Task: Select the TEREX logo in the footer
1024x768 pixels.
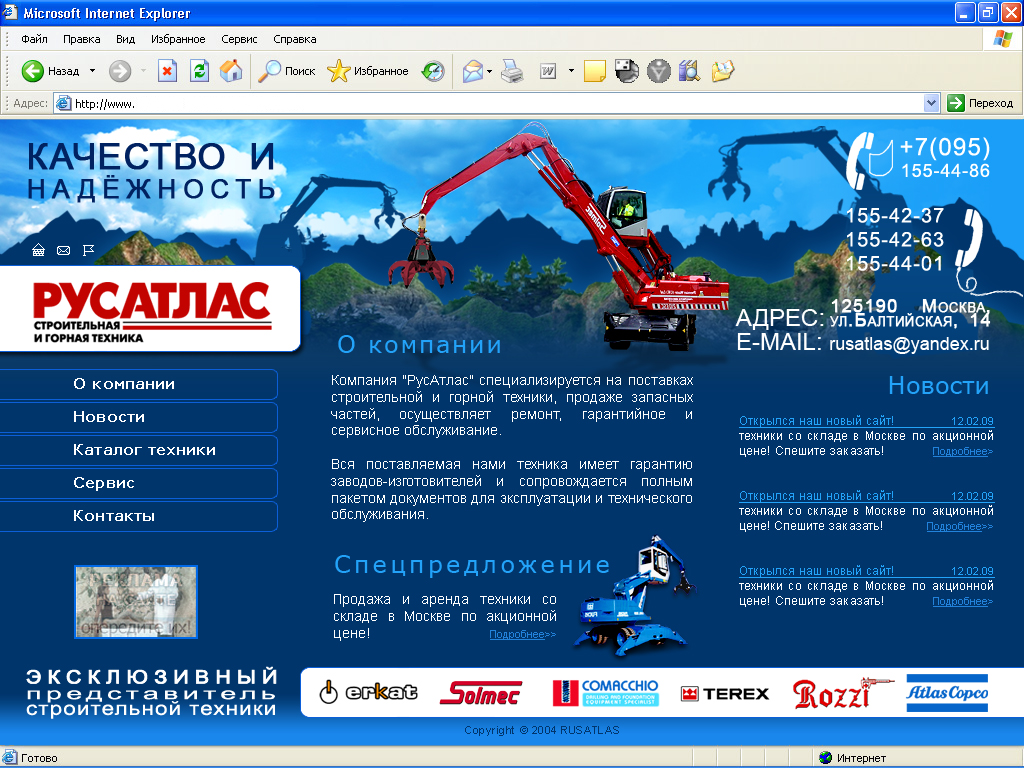Action: 724,692
